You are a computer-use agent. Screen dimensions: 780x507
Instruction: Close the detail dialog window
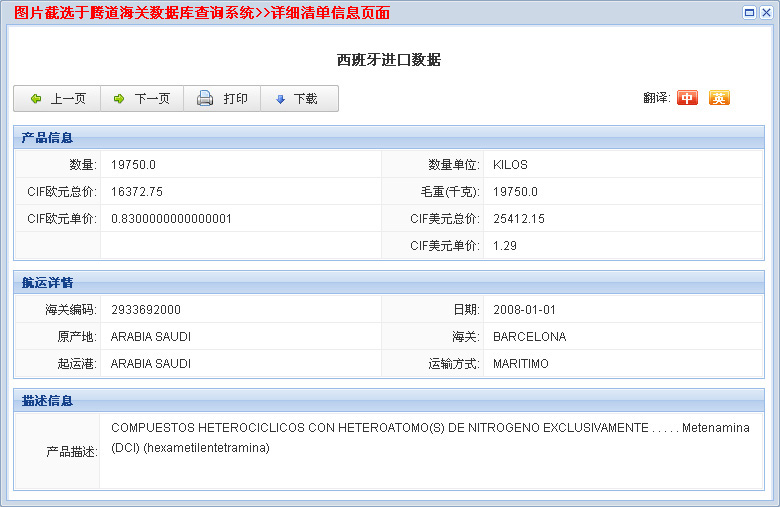pos(766,12)
